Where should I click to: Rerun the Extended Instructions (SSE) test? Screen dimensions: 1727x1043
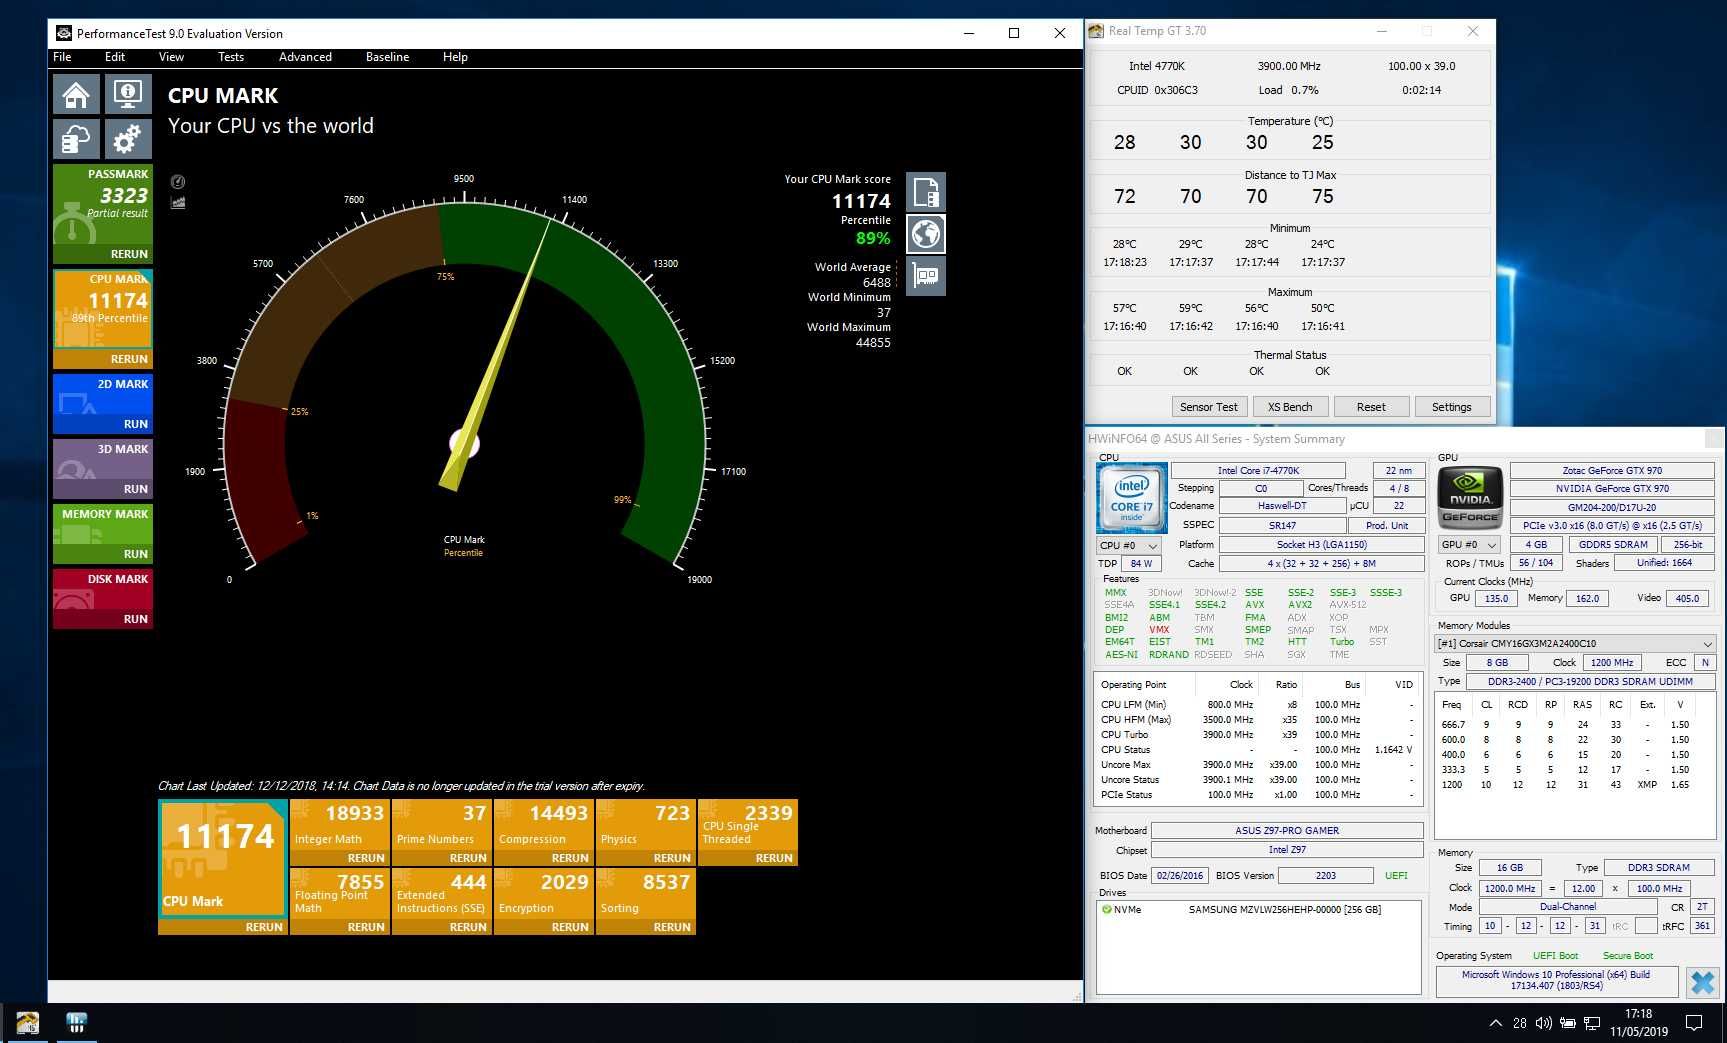(468, 927)
